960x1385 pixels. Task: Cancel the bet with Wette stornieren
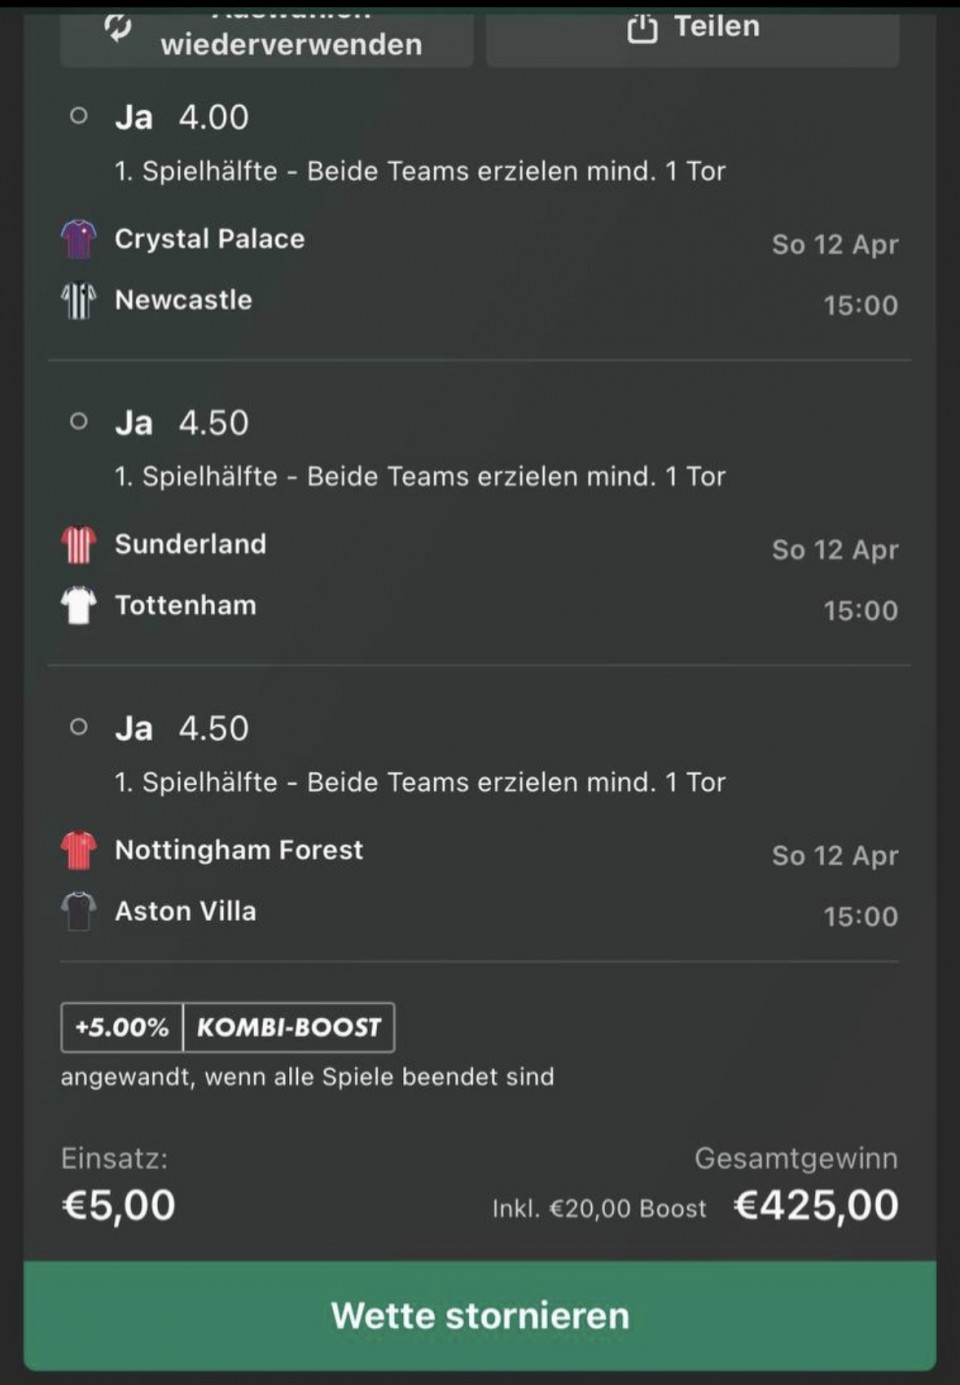[480, 1315]
